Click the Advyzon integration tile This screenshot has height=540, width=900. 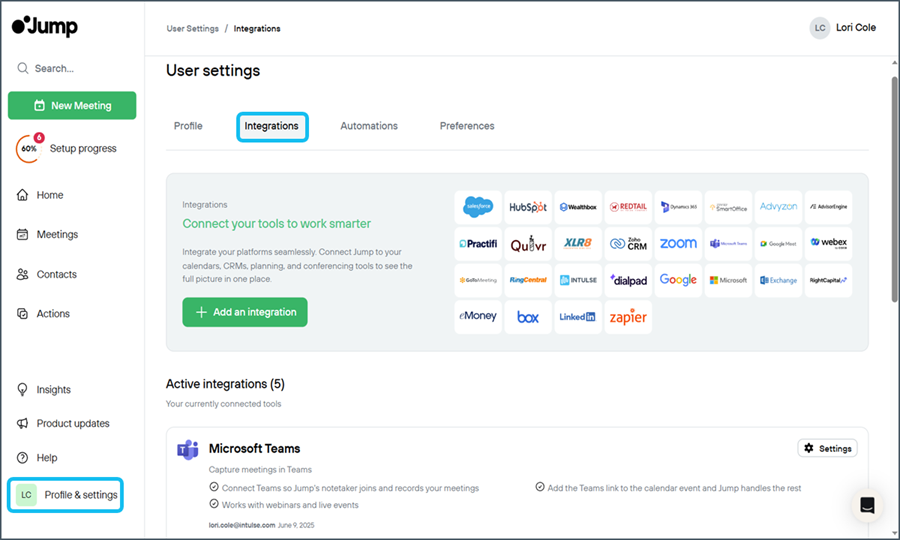[x=778, y=207]
